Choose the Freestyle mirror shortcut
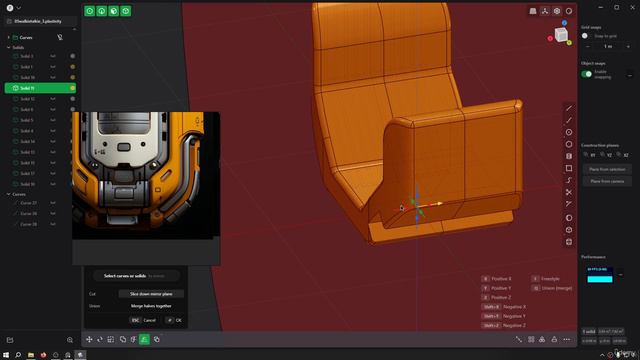The width and height of the screenshot is (640, 360). [546, 279]
